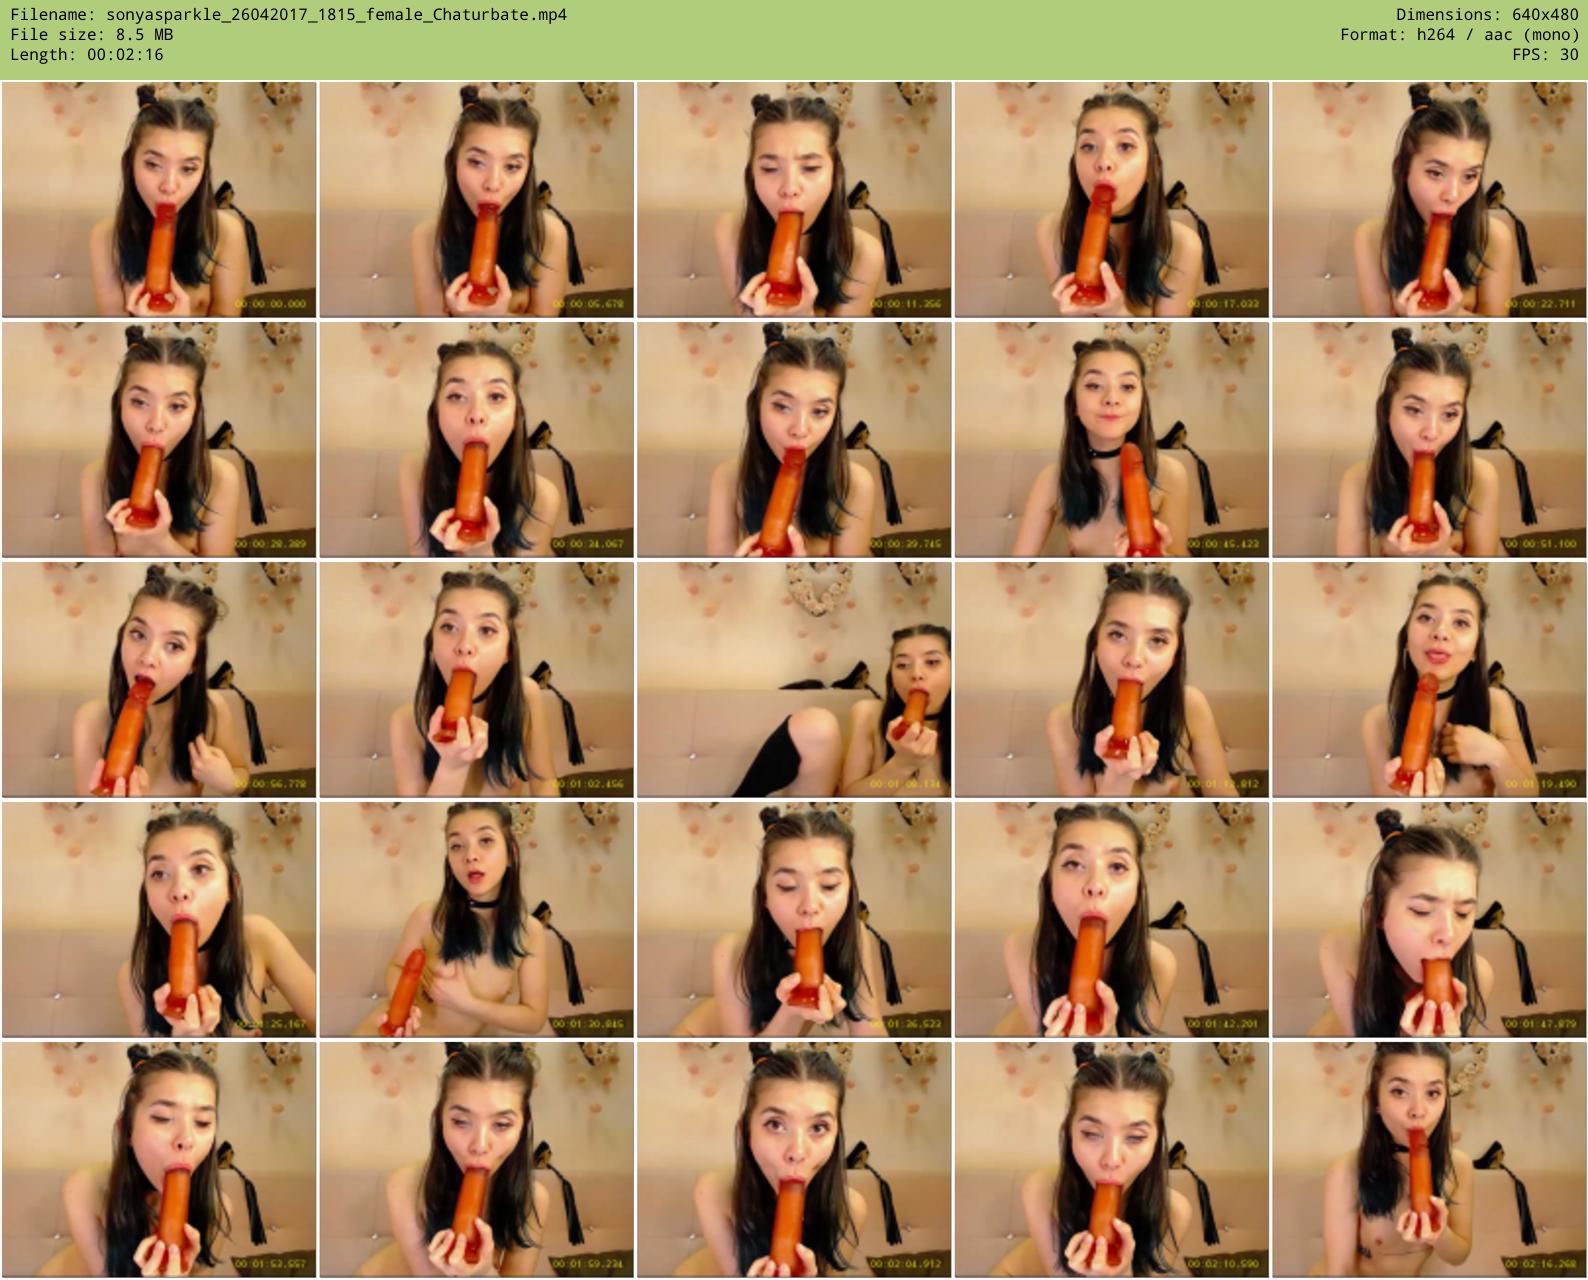
Task: Open the frame stamped 00:01:53.557
Action: pos(159,1160)
